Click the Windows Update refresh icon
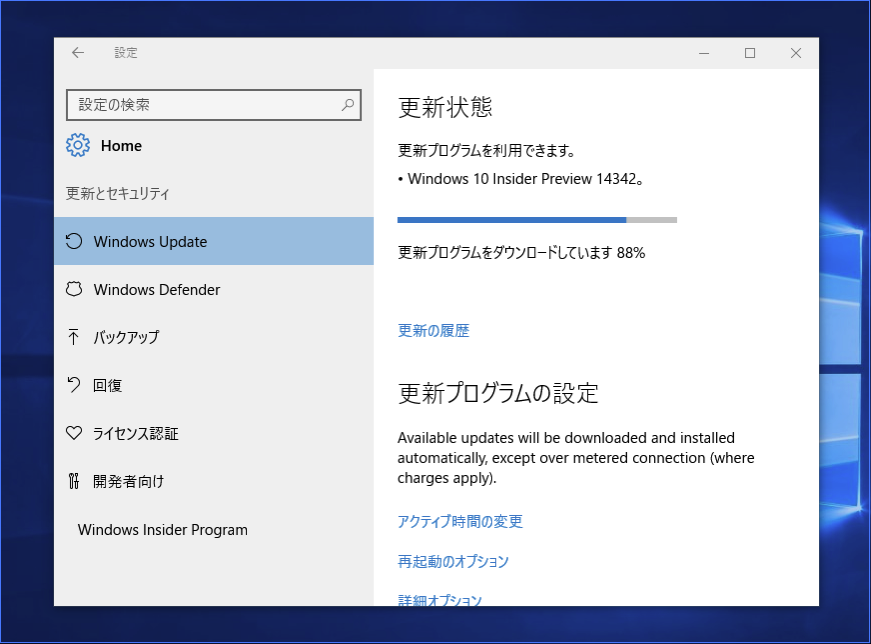 point(74,241)
